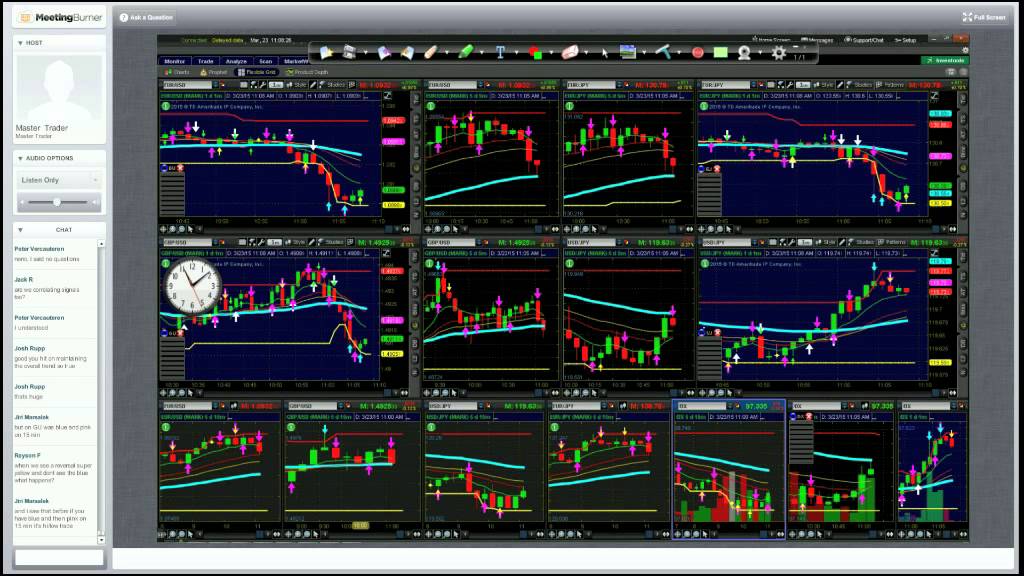Open the Prophet sub-tab
The image size is (1024, 576).
coord(214,72)
